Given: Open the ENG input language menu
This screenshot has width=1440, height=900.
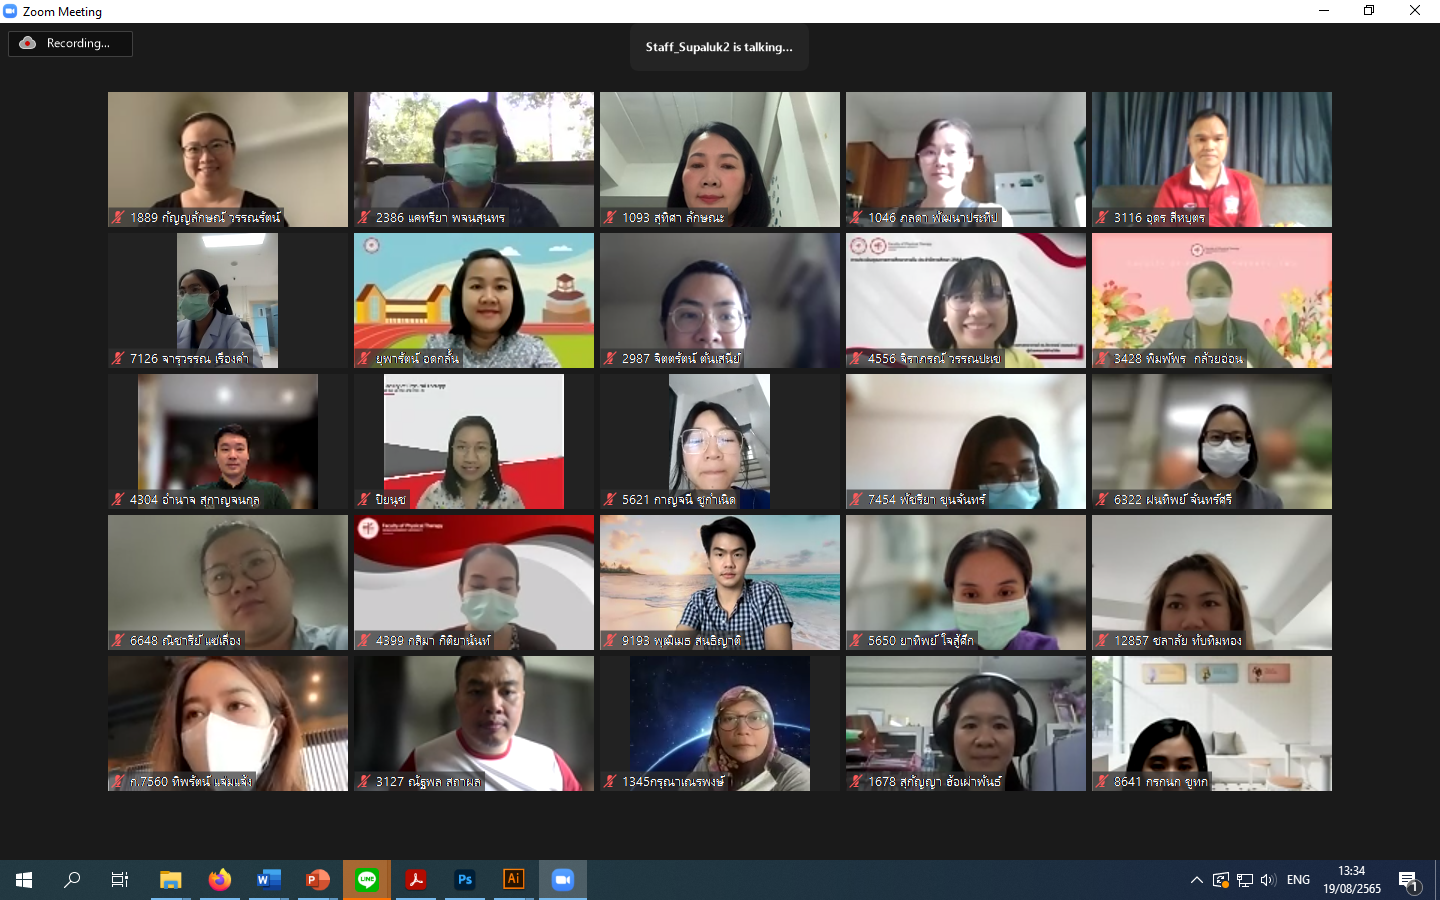Looking at the screenshot, I should [x=1298, y=880].
